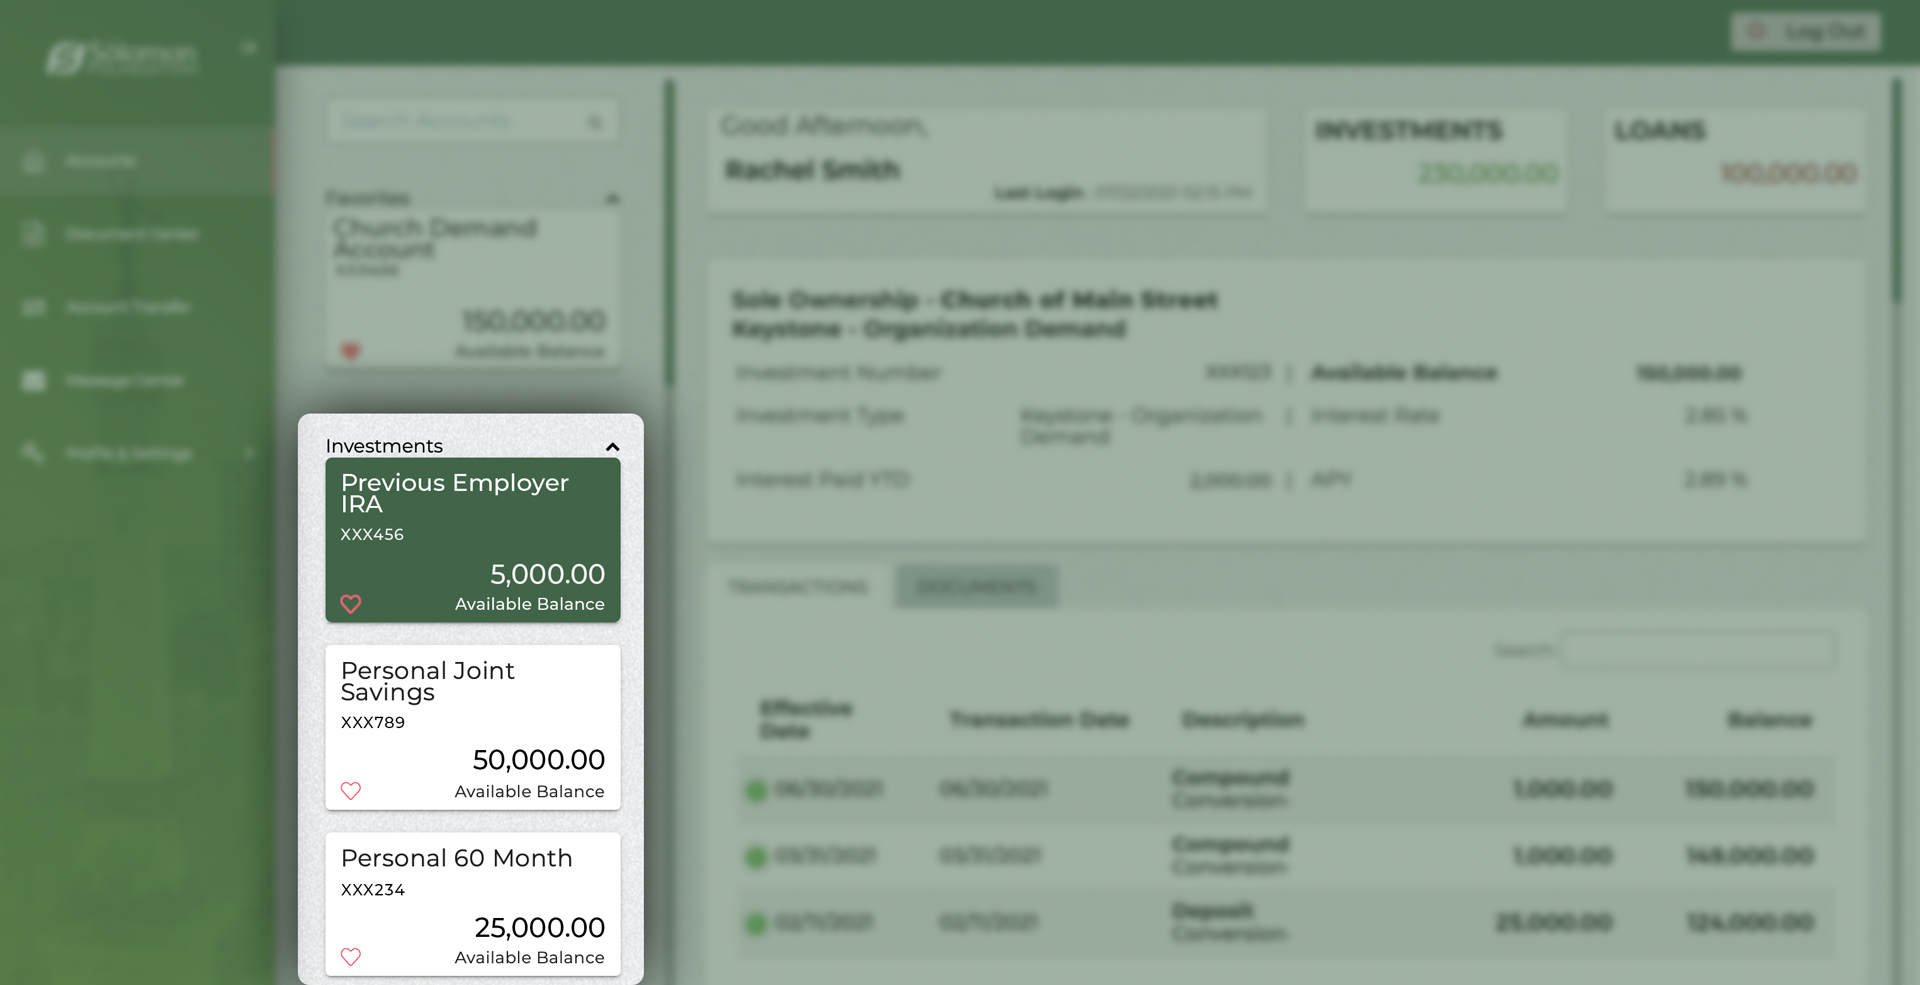This screenshot has width=1920, height=985.
Task: Click the account list vertical scrollbar
Action: tap(670, 234)
